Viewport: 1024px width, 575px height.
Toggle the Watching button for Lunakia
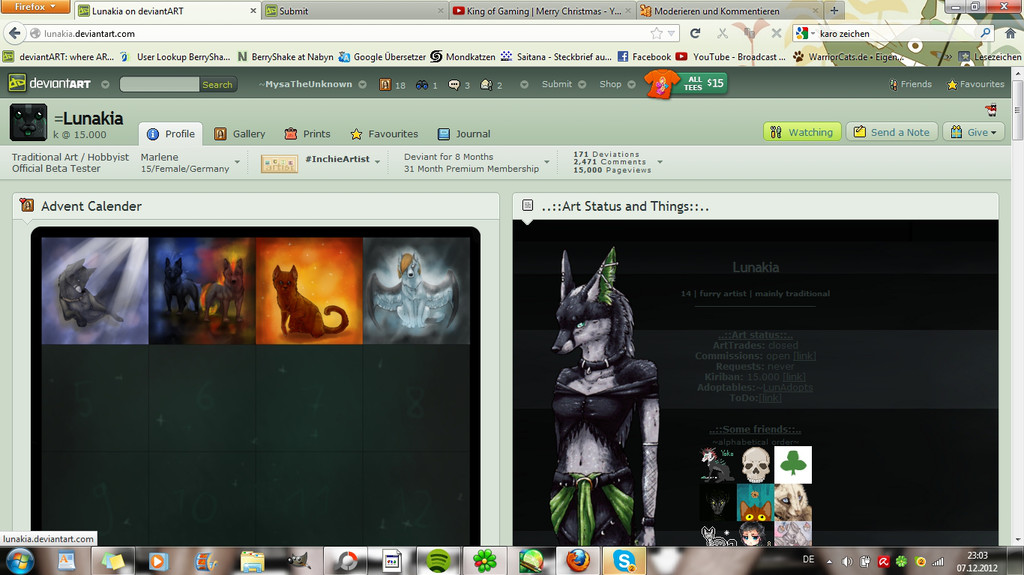[x=802, y=132]
